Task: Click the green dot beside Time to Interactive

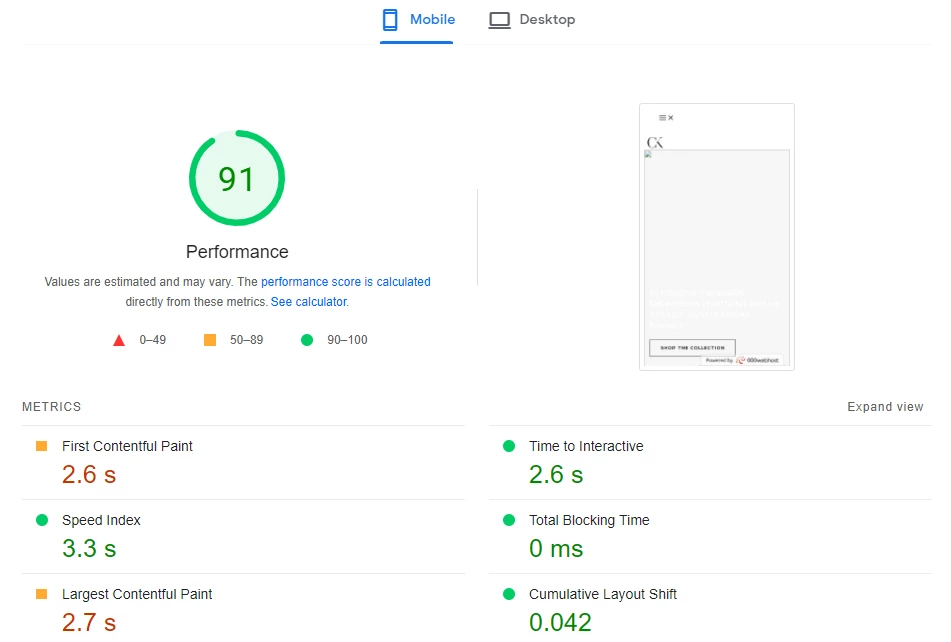Action: point(509,446)
